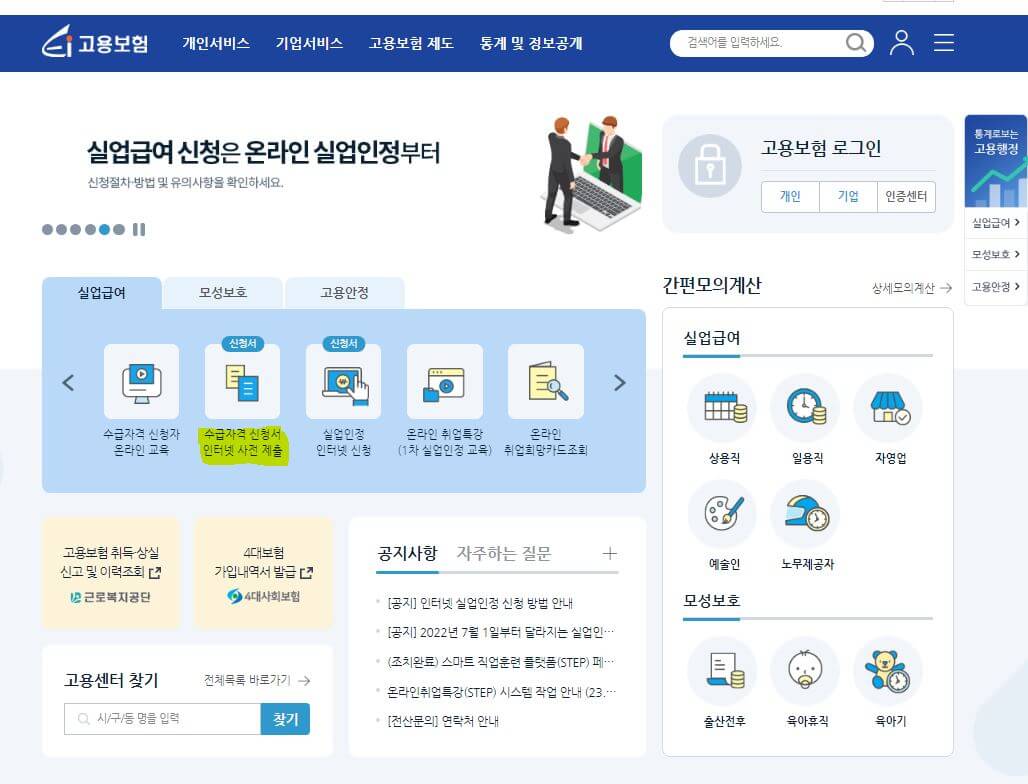Open 고용안정 in the side quick menu
The width and height of the screenshot is (1028, 784).
coord(995,286)
